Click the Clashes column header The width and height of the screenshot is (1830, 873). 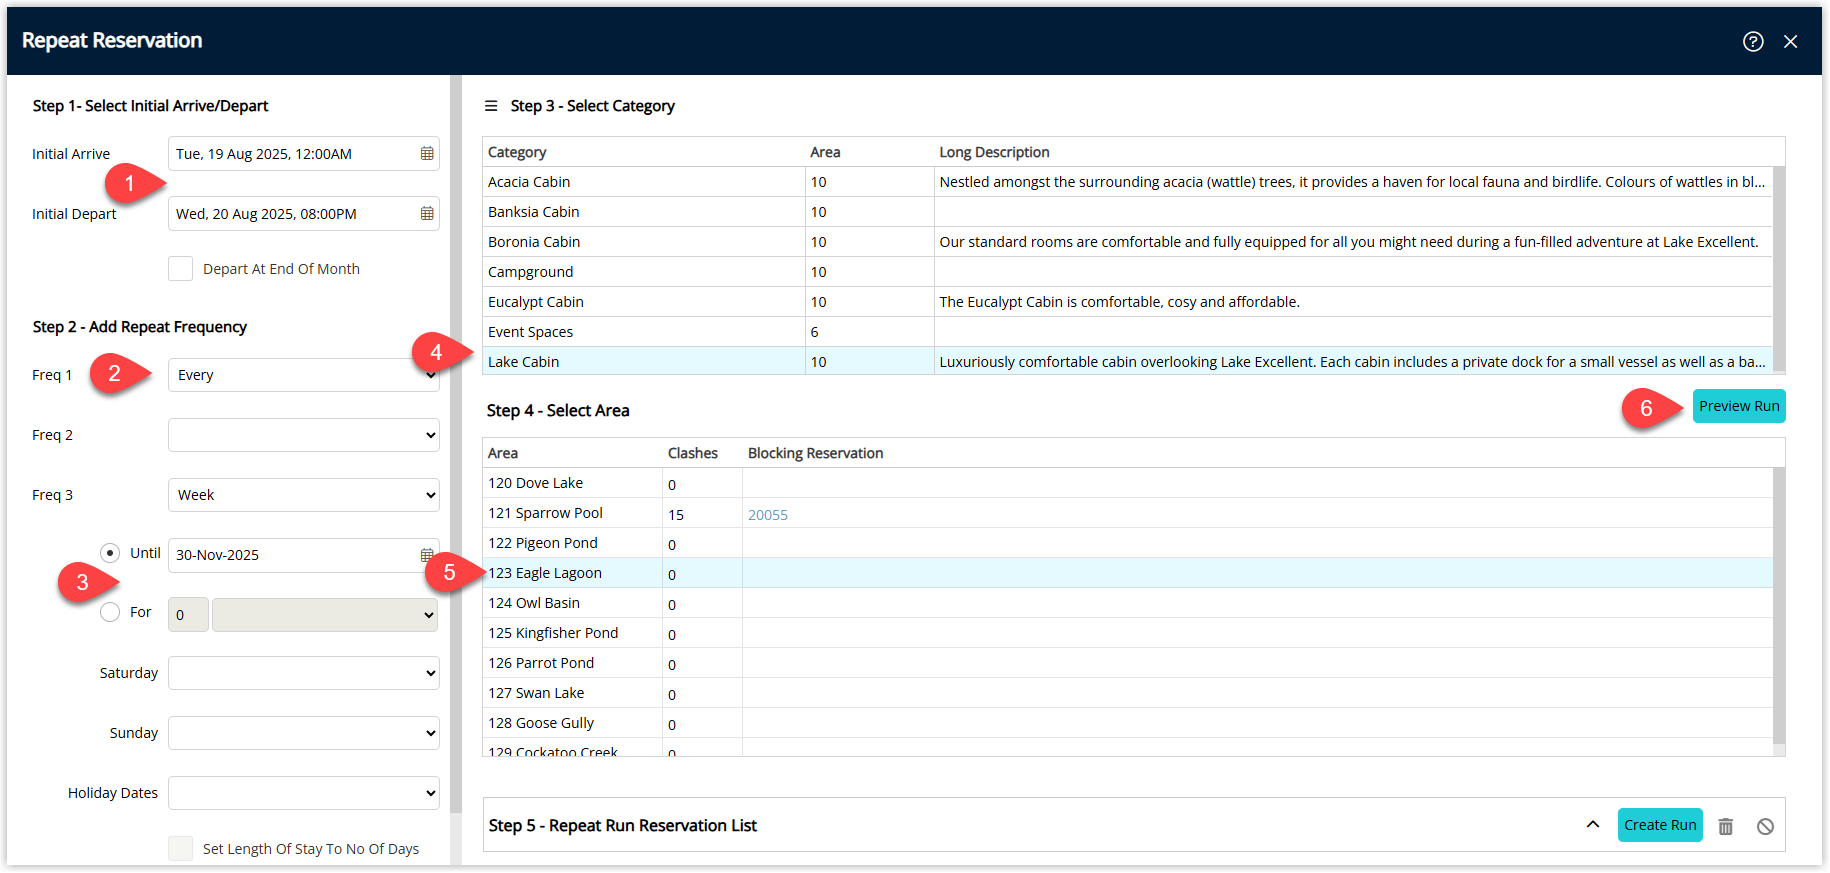click(693, 453)
